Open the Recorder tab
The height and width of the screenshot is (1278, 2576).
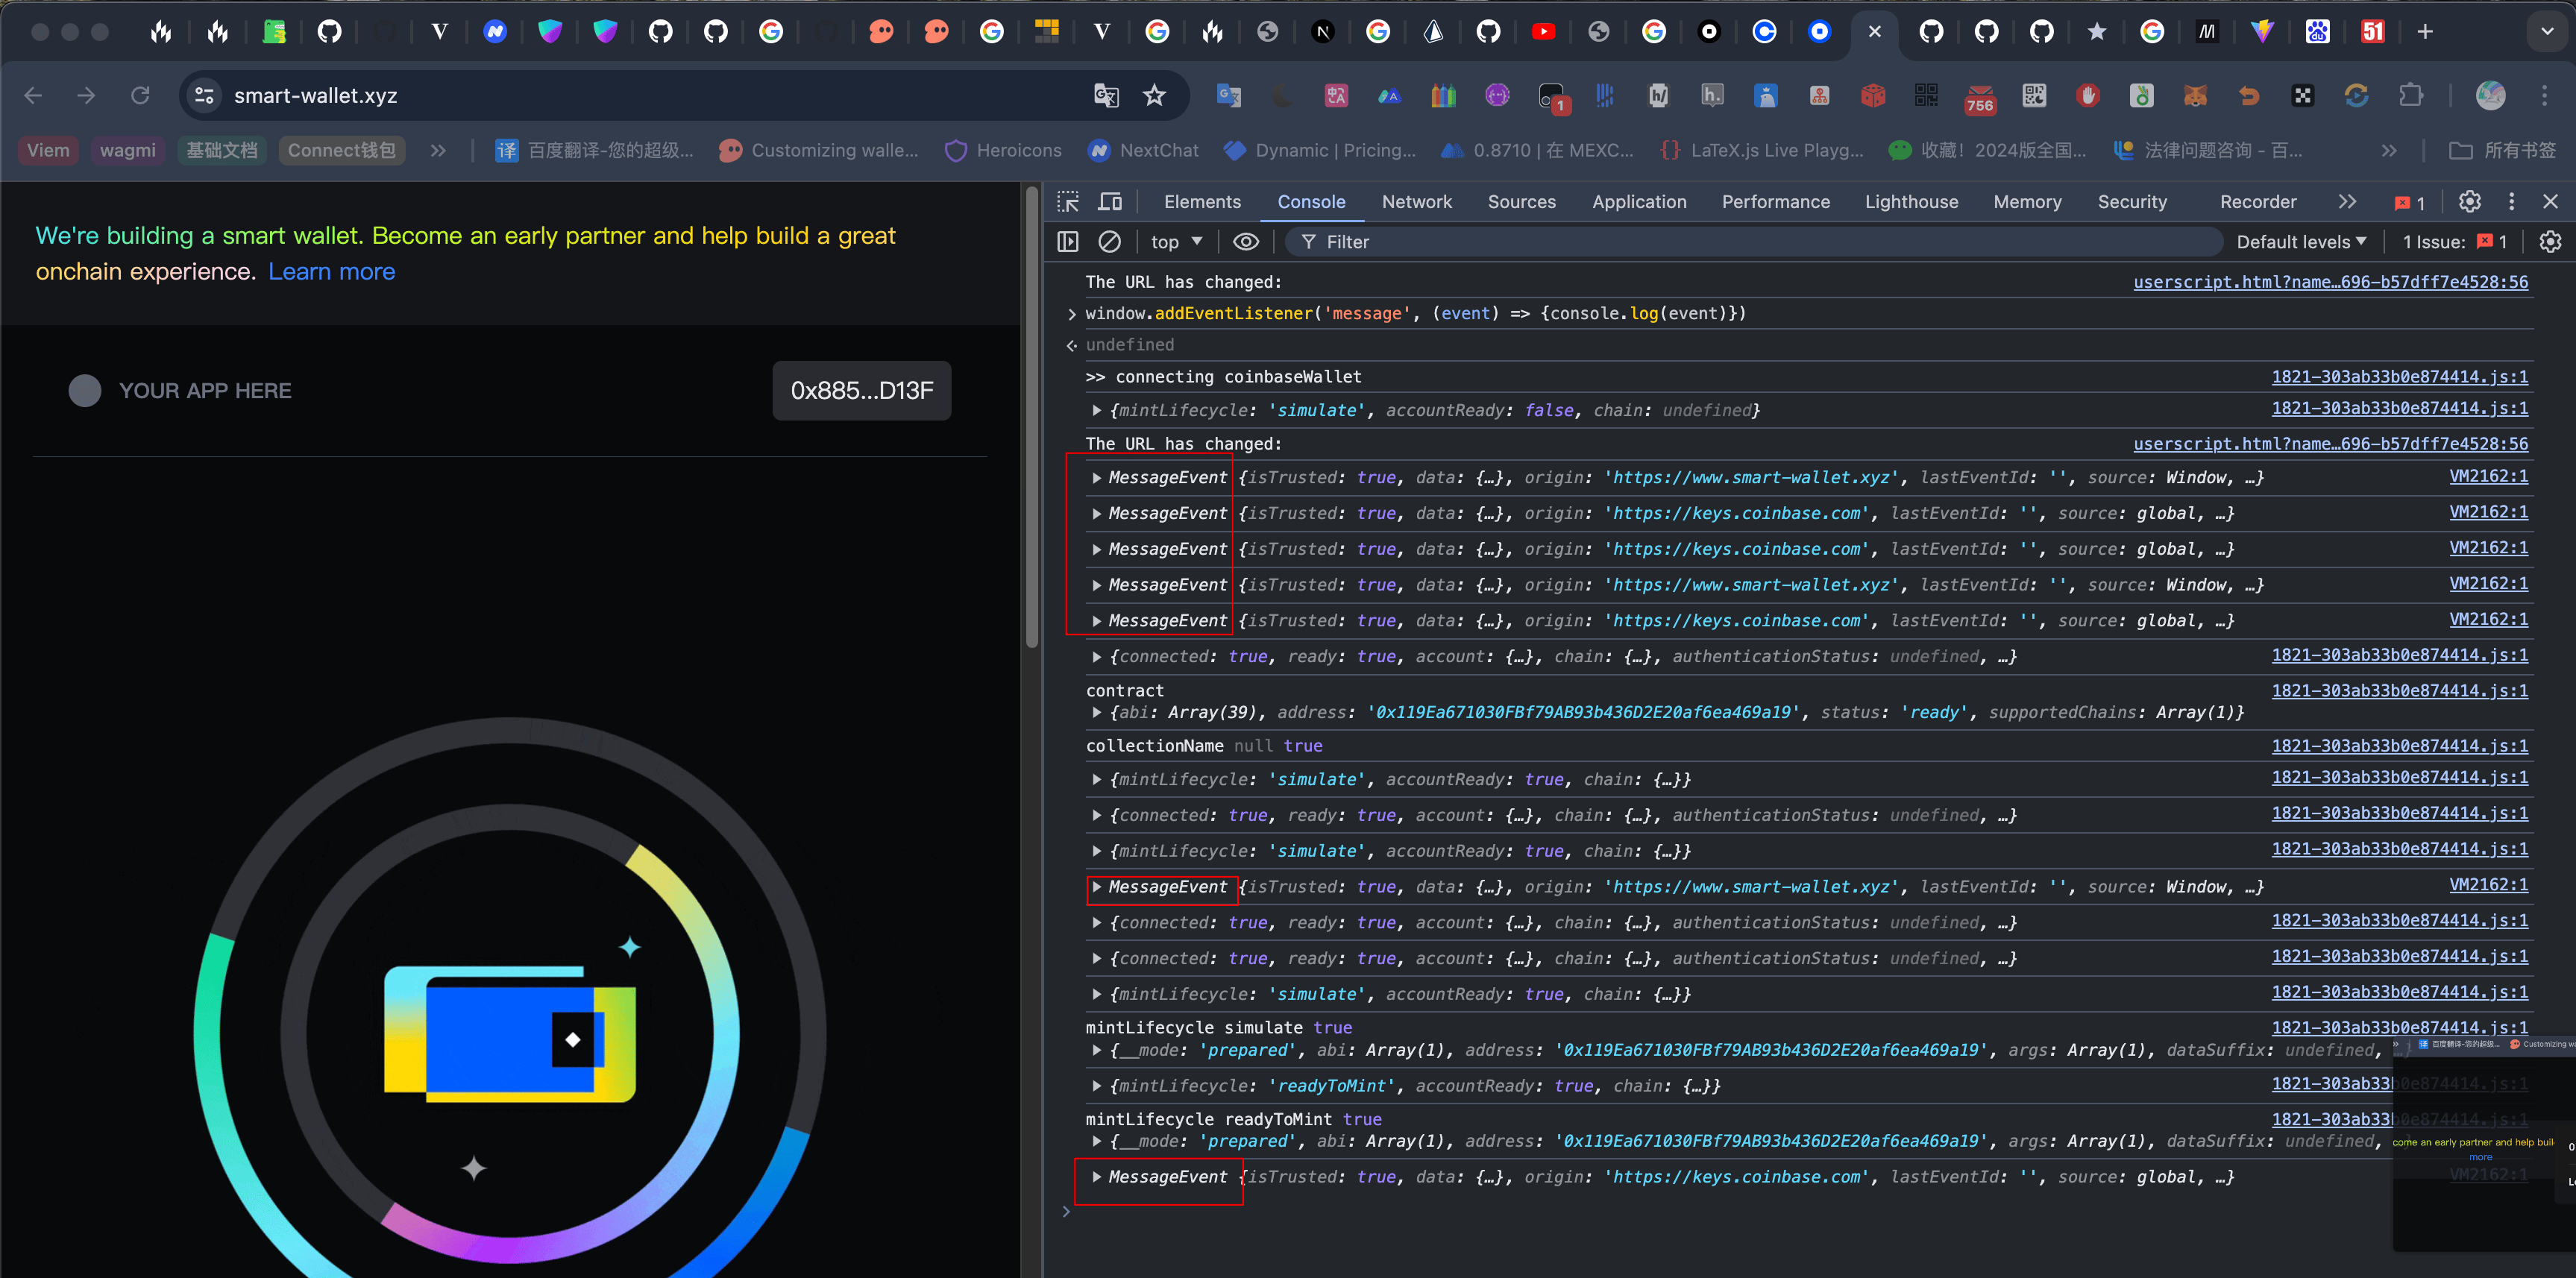pyautogui.click(x=2258, y=202)
